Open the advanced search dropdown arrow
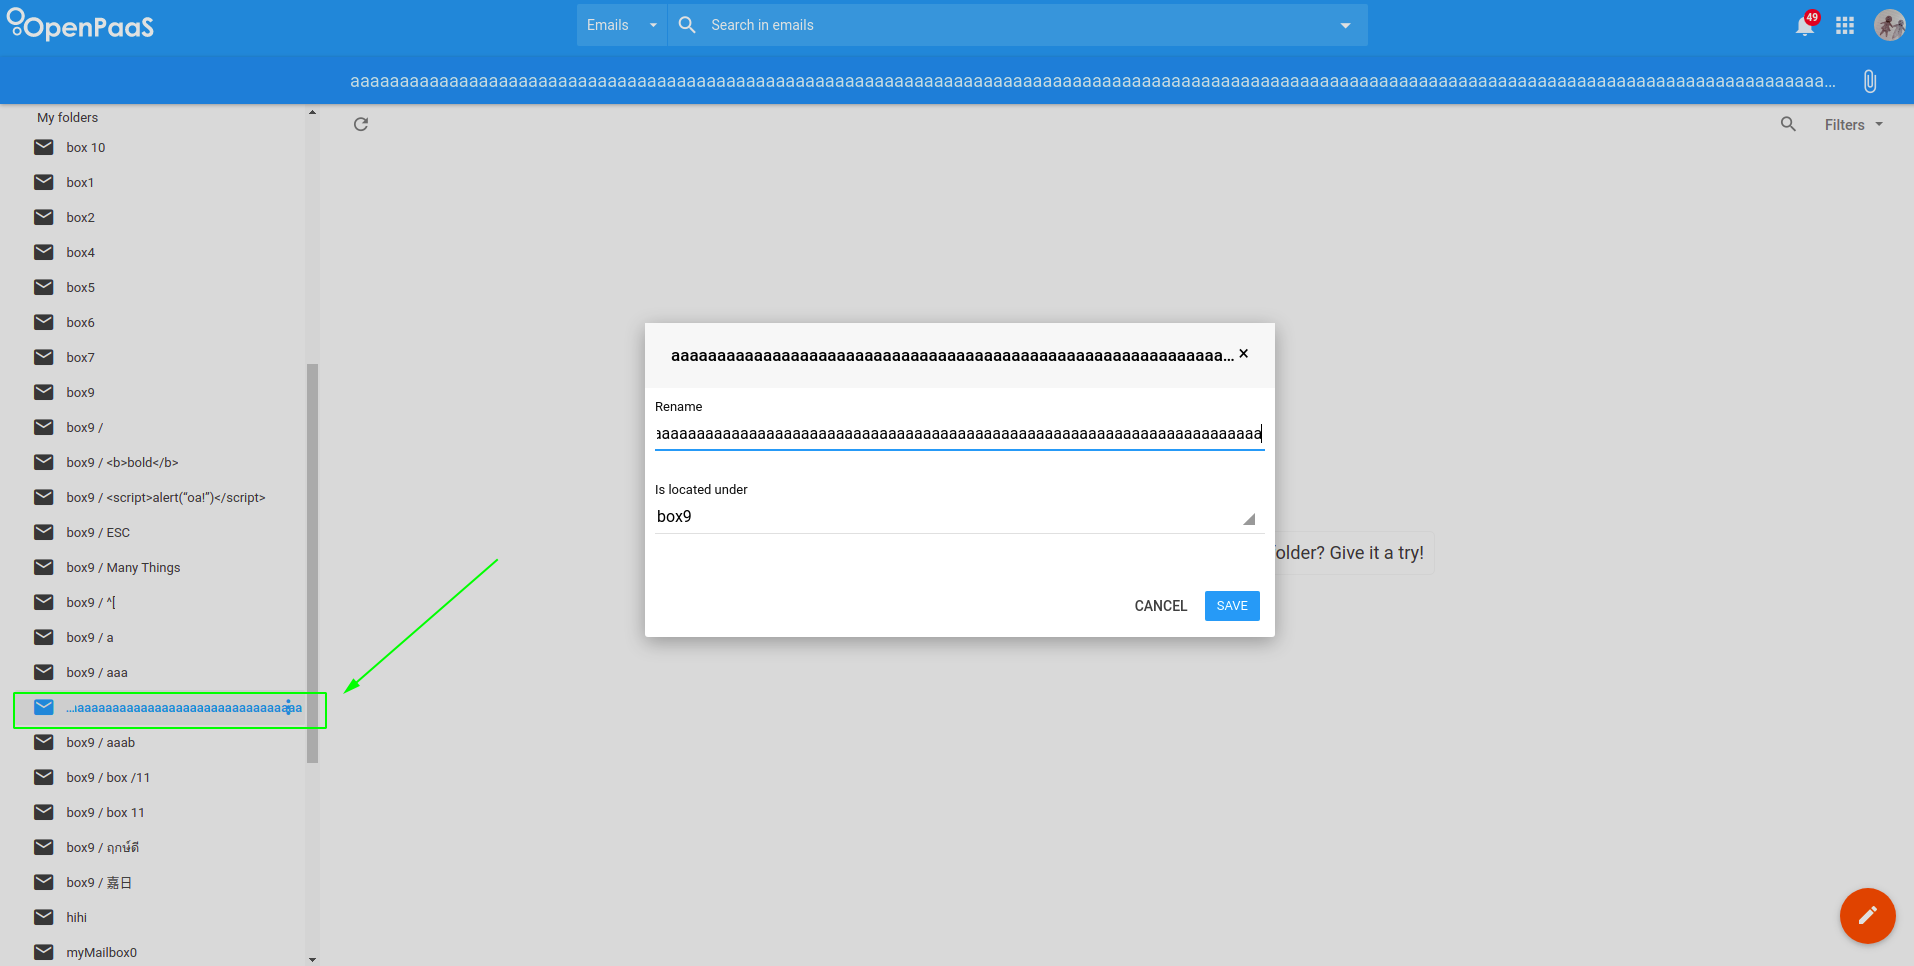The width and height of the screenshot is (1914, 966). [1345, 24]
